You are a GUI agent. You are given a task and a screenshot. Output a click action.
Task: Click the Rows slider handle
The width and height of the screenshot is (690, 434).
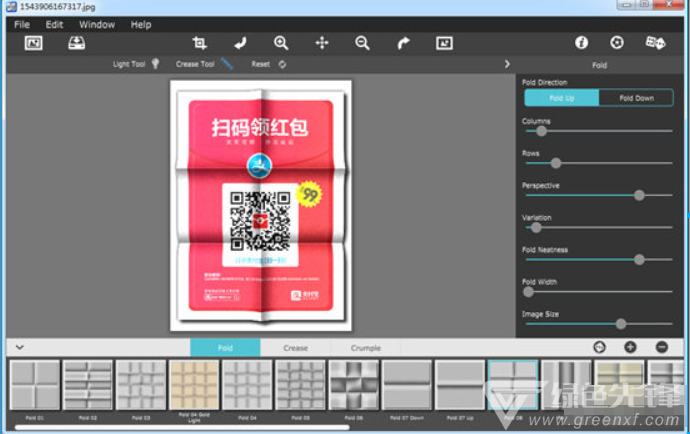556,163
